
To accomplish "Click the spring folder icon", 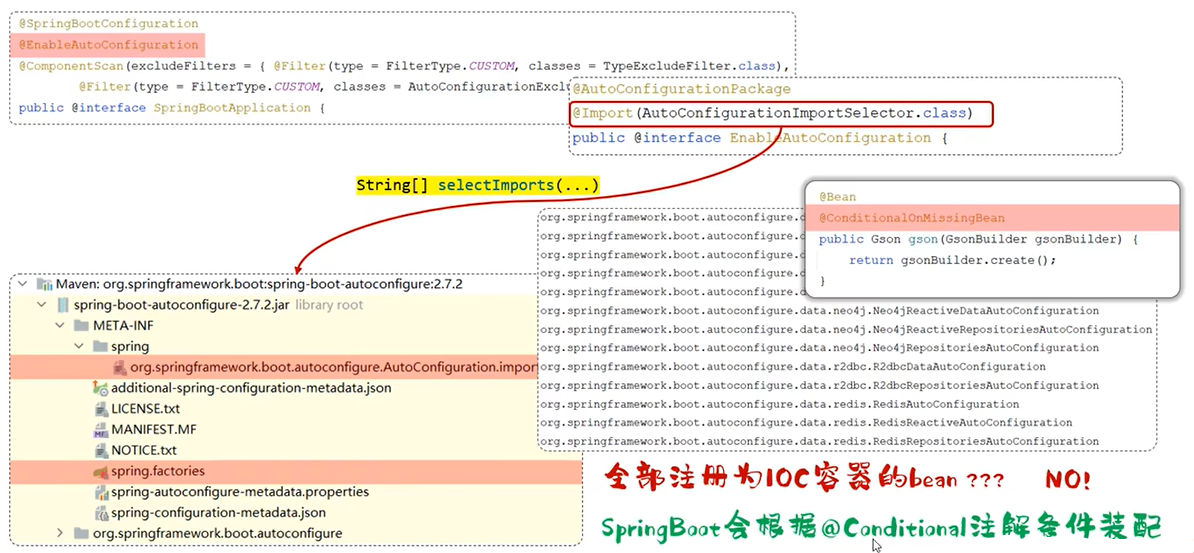I will pyautogui.click(x=100, y=347).
